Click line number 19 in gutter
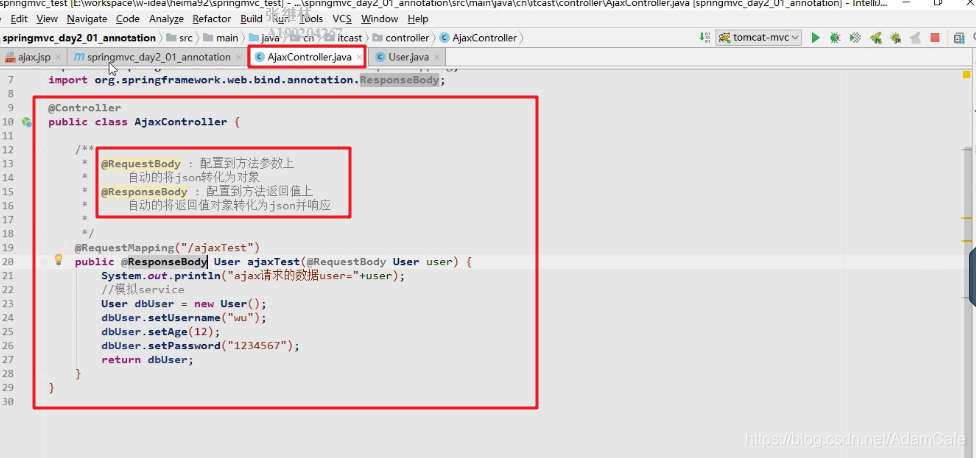Screen dimensions: 976x458 7,247
